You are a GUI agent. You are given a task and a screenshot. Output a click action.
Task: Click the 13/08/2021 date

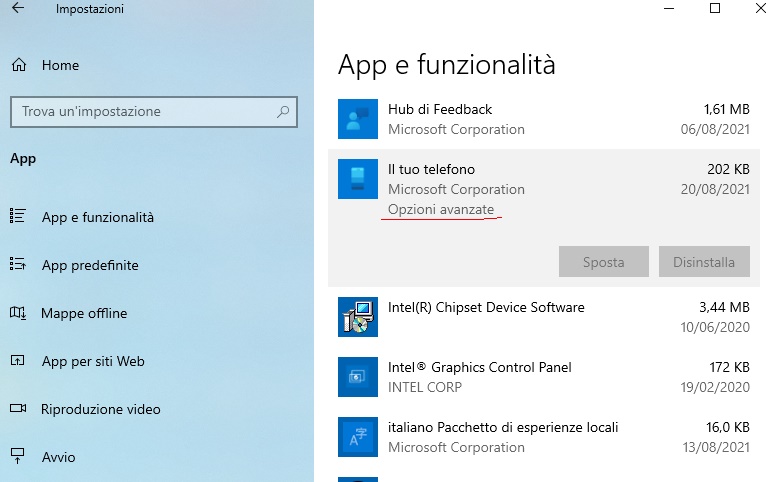click(x=716, y=447)
